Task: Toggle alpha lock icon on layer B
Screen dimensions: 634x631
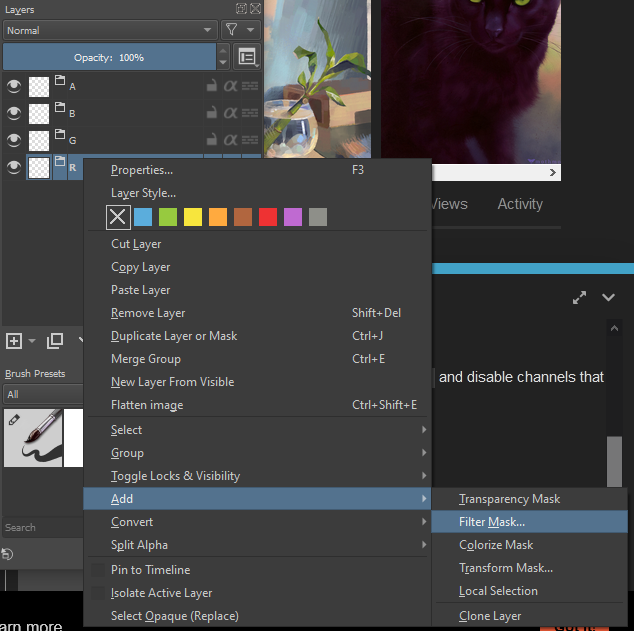Action: coord(250,113)
